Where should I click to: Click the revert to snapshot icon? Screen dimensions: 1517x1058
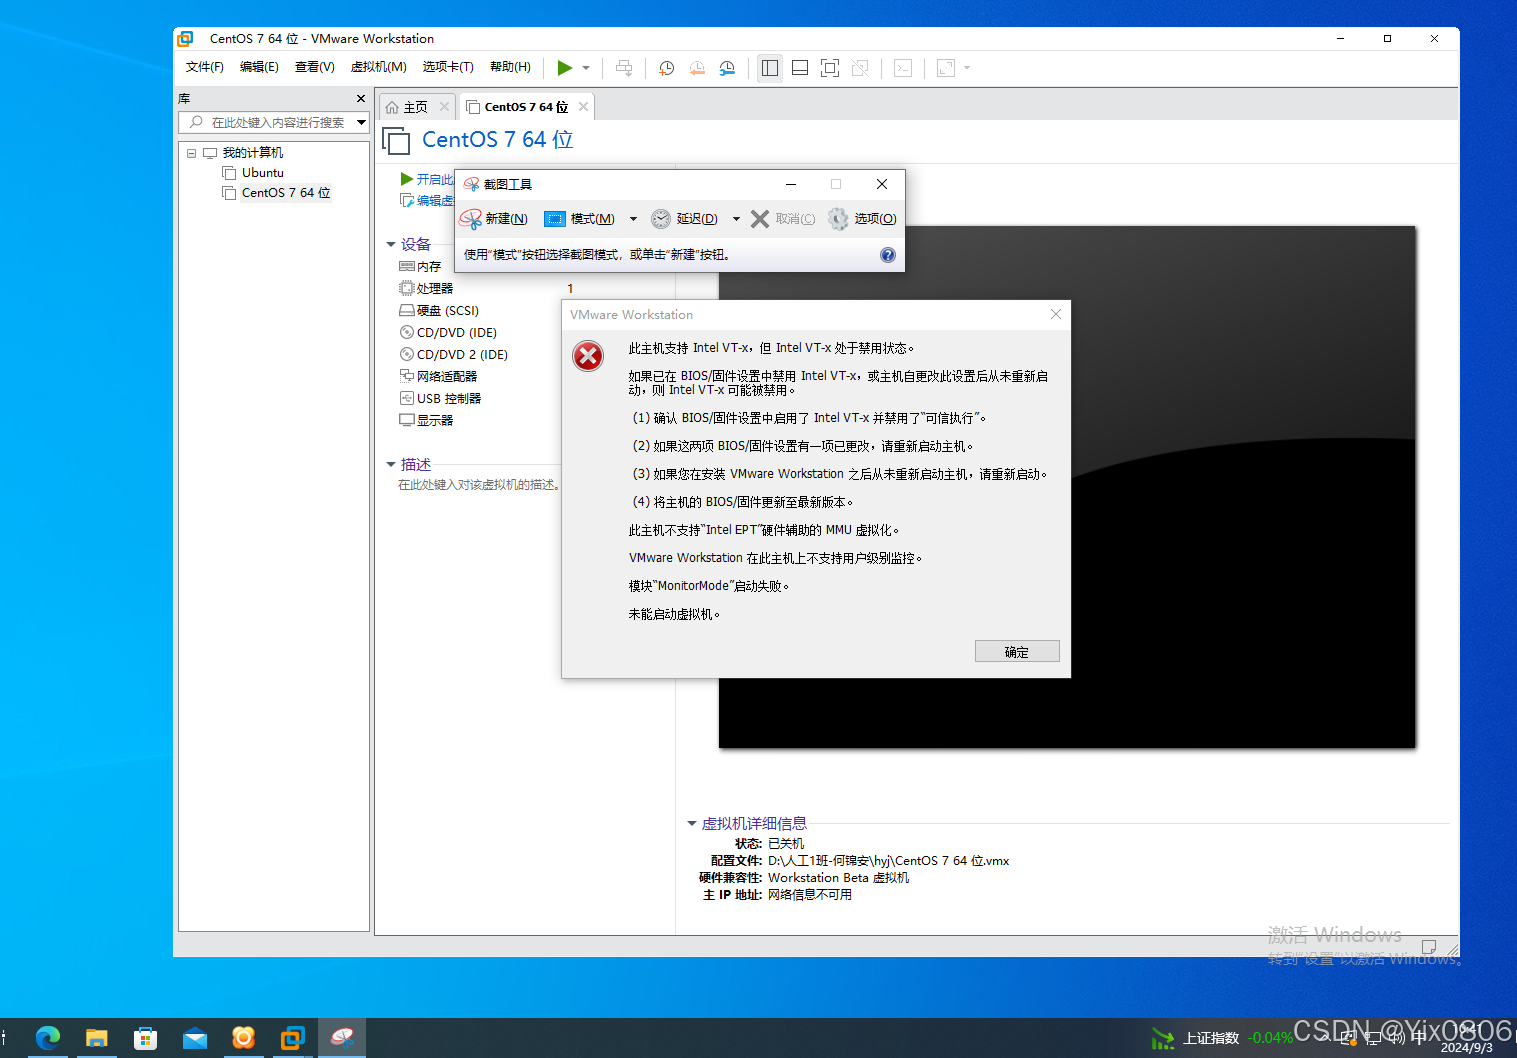click(697, 68)
